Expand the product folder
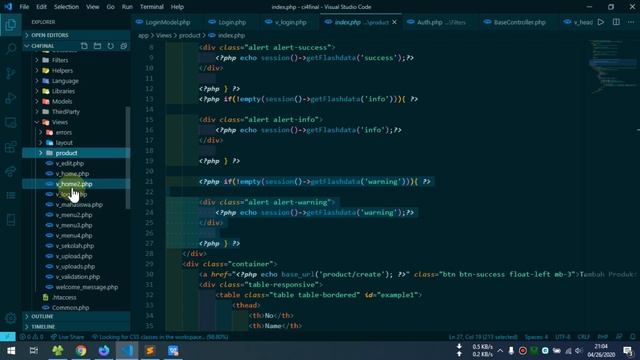Screen dimensions: 640x360 [x=76, y=153]
